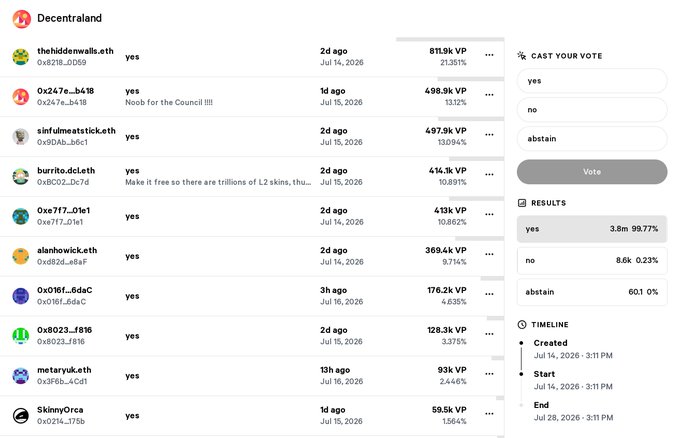Click the 498.9k VP value
This screenshot has height=438, width=680.
tap(446, 91)
